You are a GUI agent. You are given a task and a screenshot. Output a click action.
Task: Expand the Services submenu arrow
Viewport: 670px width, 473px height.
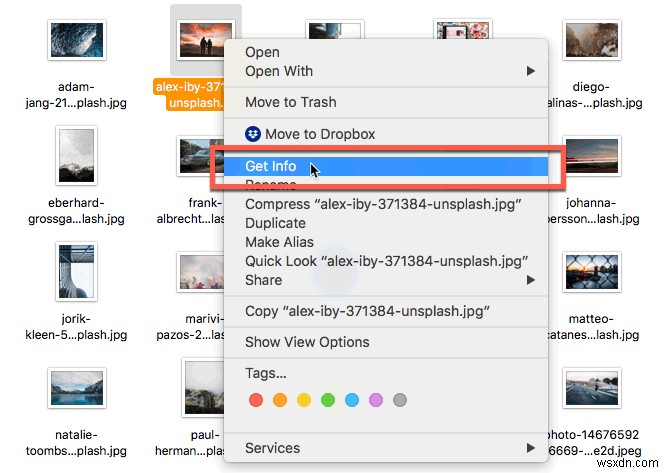(x=530, y=448)
